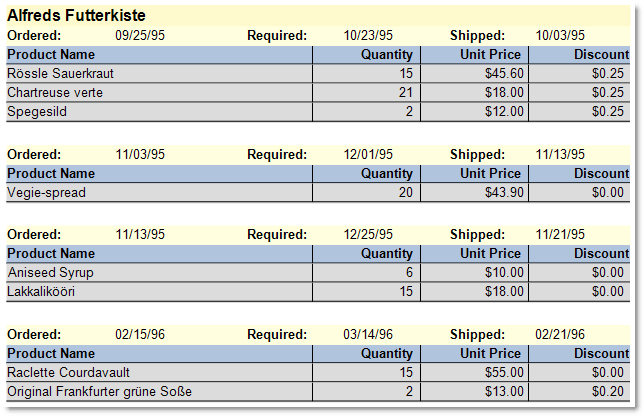
Task: Click the Lakkalikööri product name
Action: coord(41,291)
